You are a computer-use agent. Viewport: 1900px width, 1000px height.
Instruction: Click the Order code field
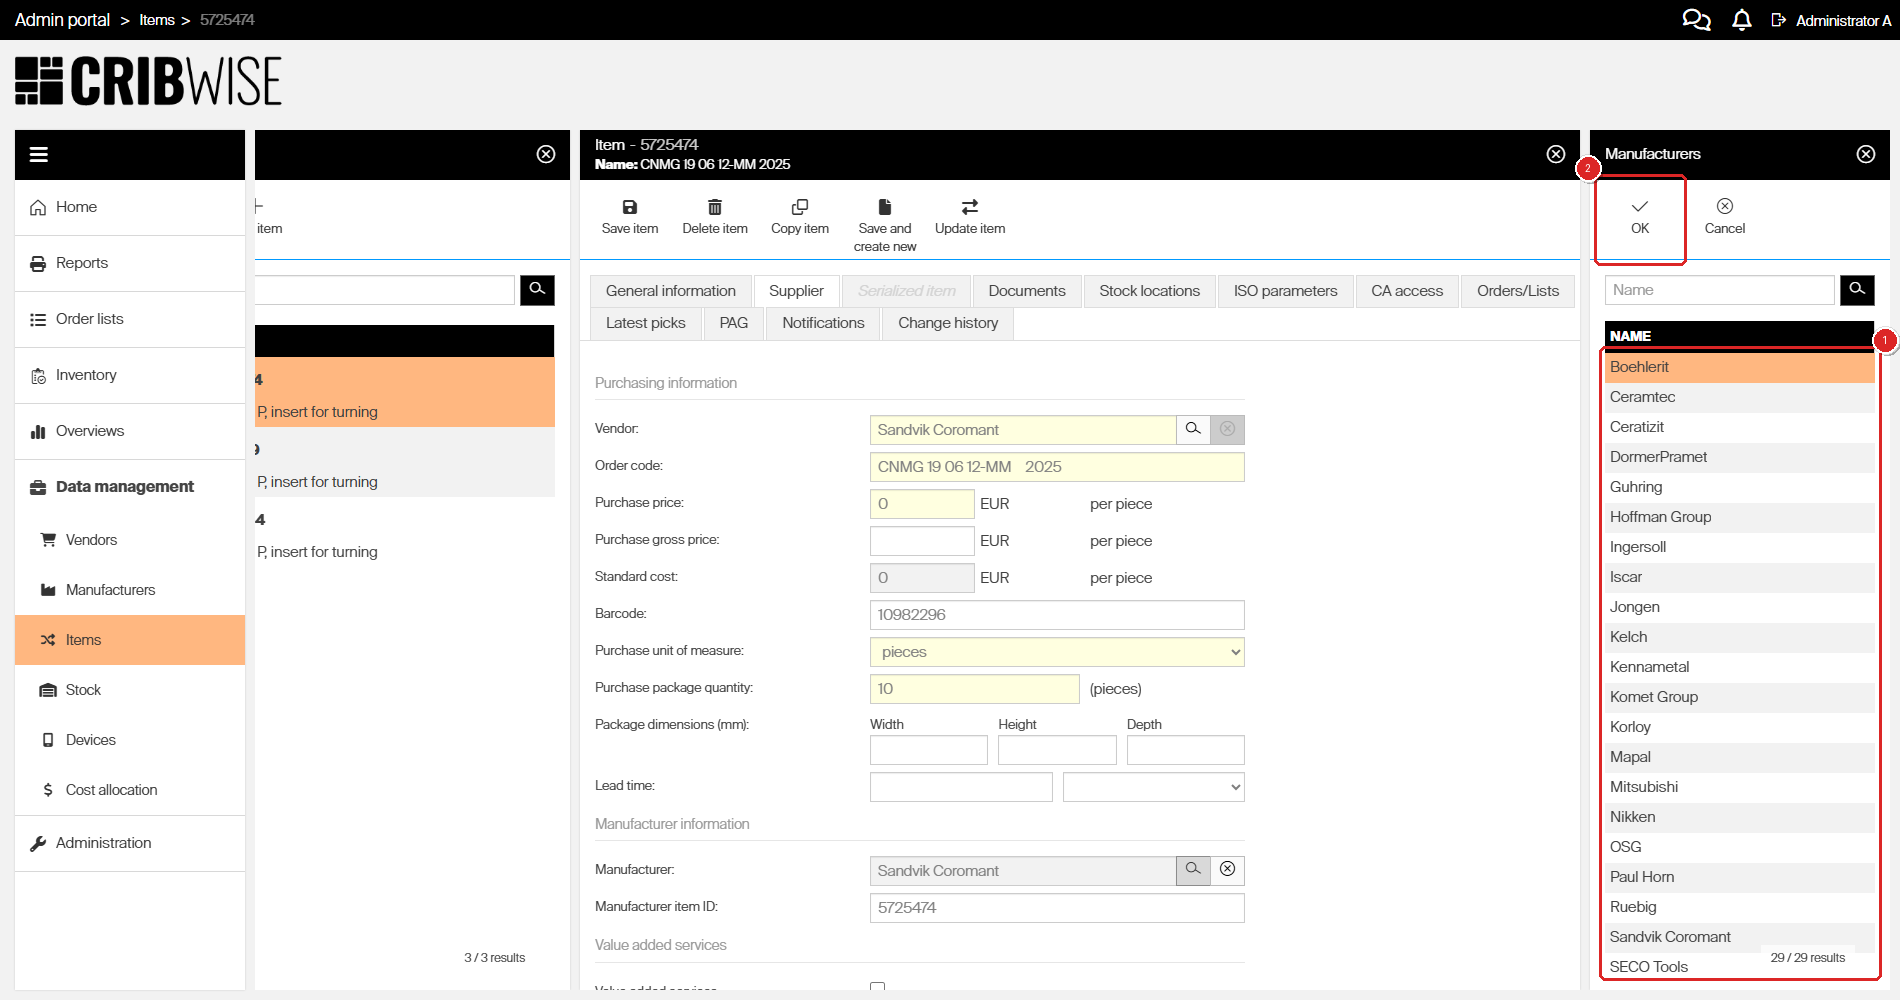coord(1057,467)
